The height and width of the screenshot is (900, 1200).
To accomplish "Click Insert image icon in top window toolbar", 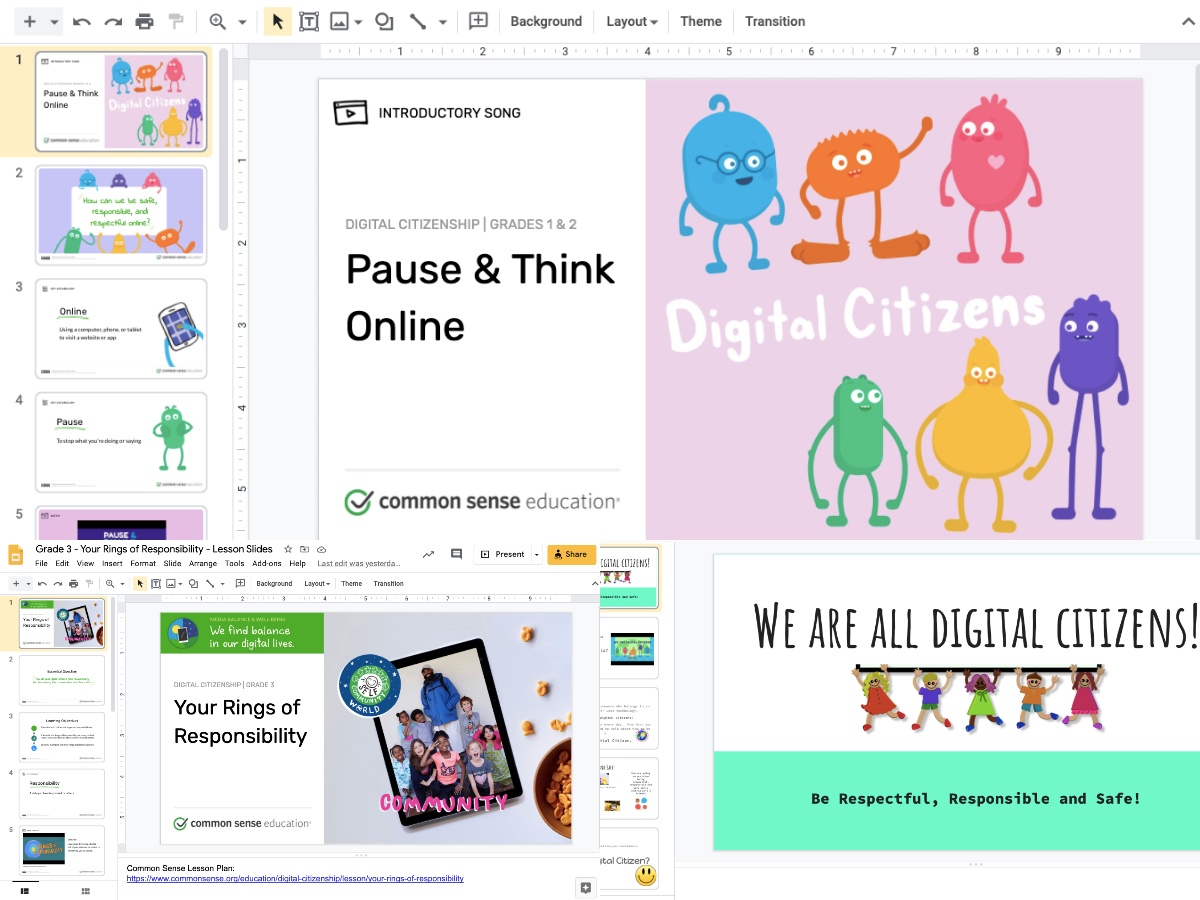I will [x=340, y=21].
